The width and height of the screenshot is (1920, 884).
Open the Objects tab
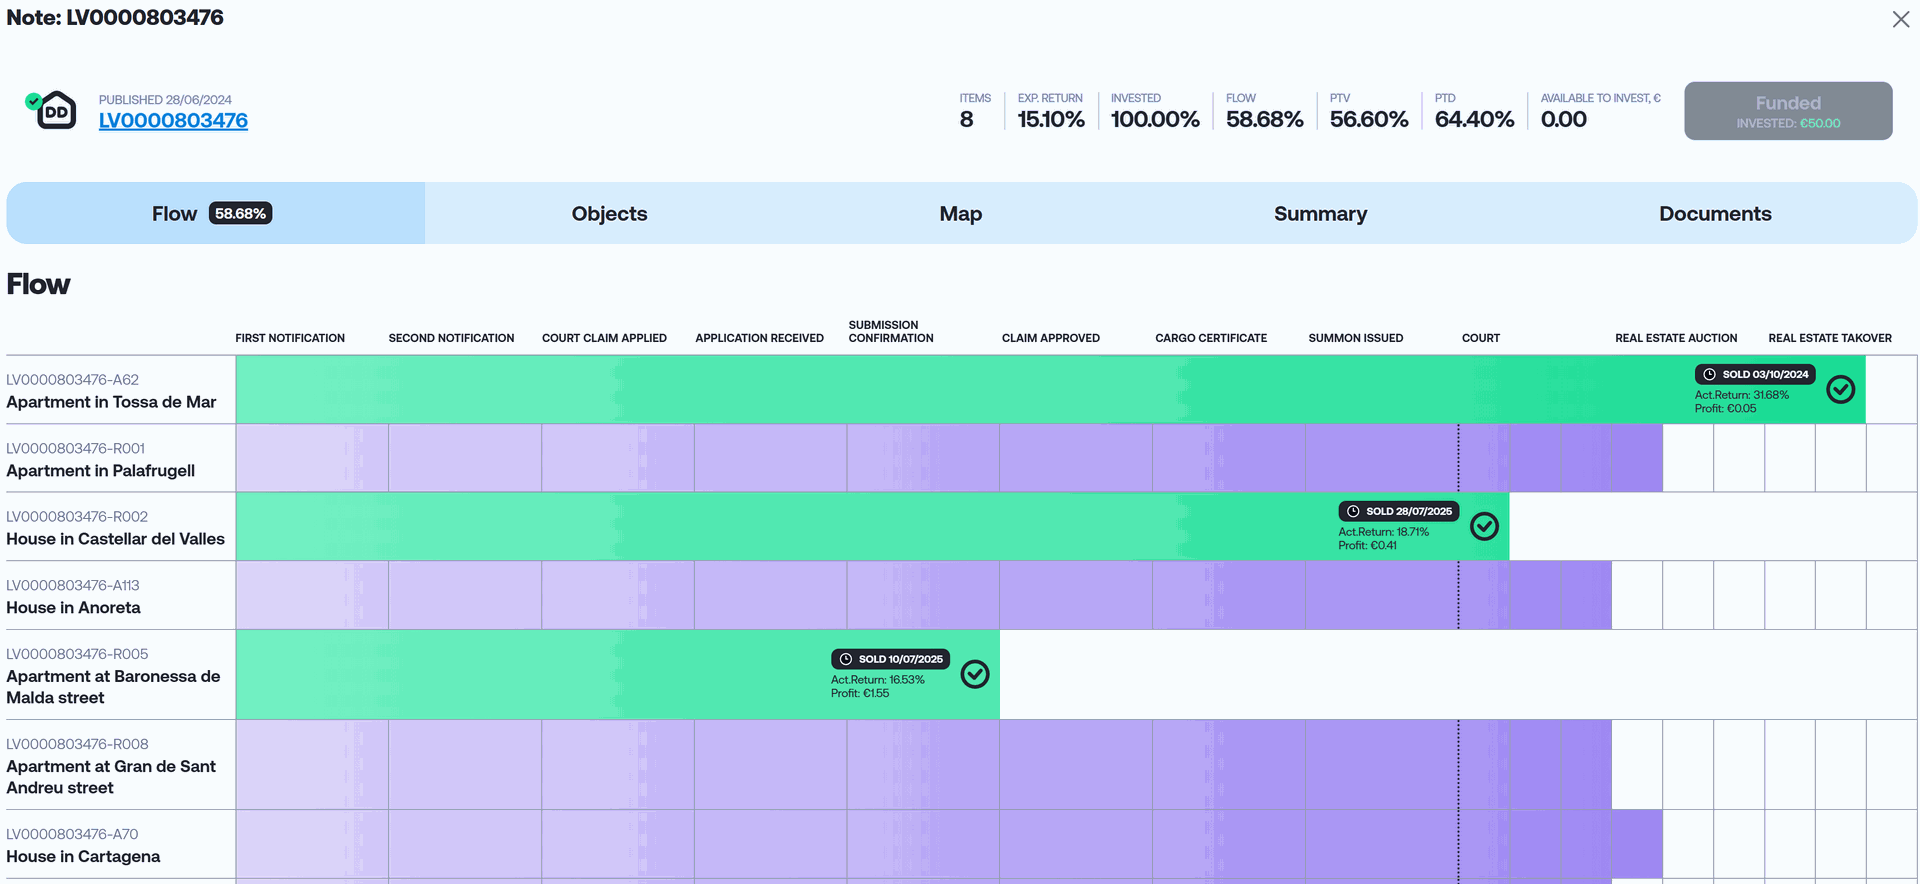point(609,214)
